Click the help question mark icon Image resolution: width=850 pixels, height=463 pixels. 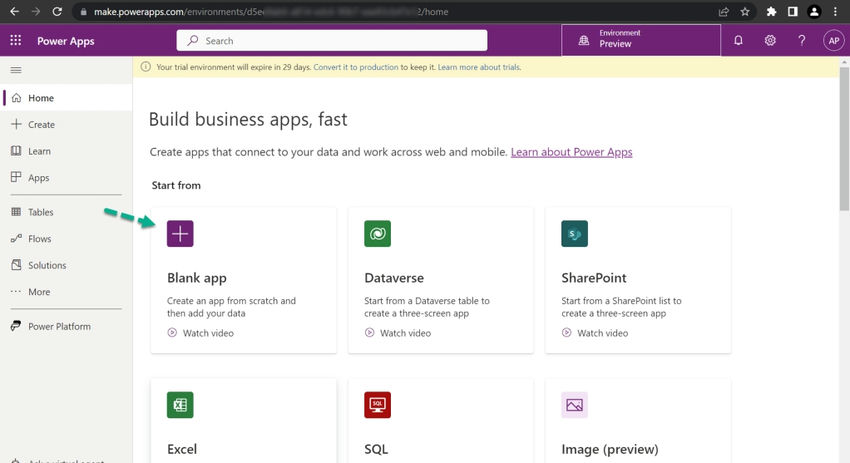point(801,41)
